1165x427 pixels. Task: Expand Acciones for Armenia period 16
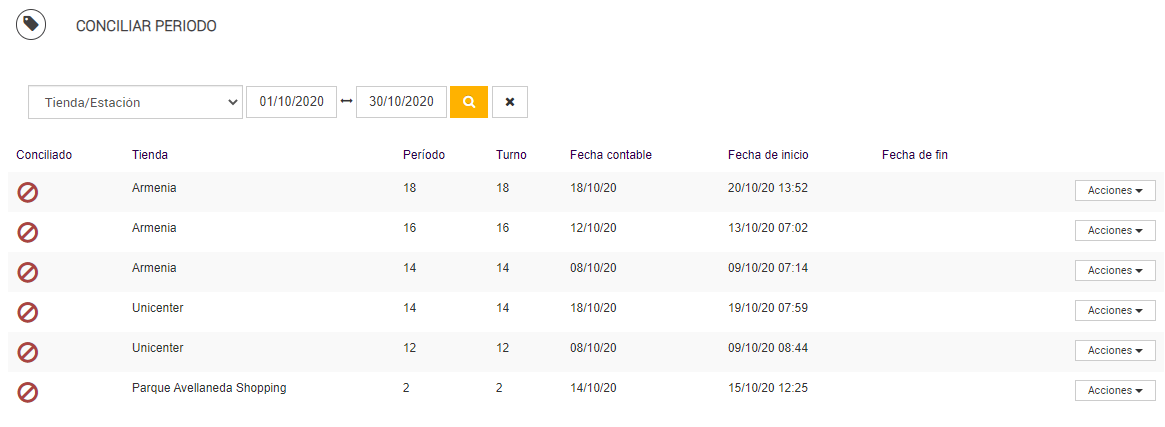click(1115, 230)
